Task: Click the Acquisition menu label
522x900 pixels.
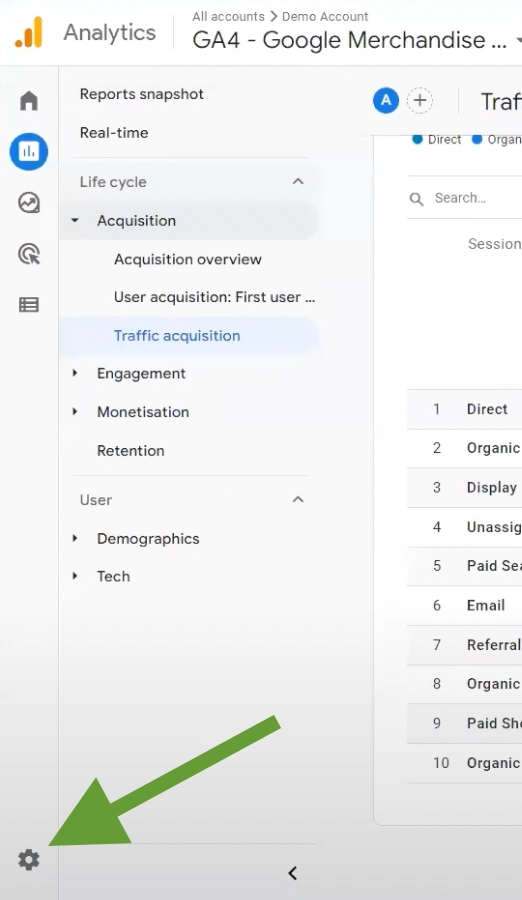Action: point(136,221)
